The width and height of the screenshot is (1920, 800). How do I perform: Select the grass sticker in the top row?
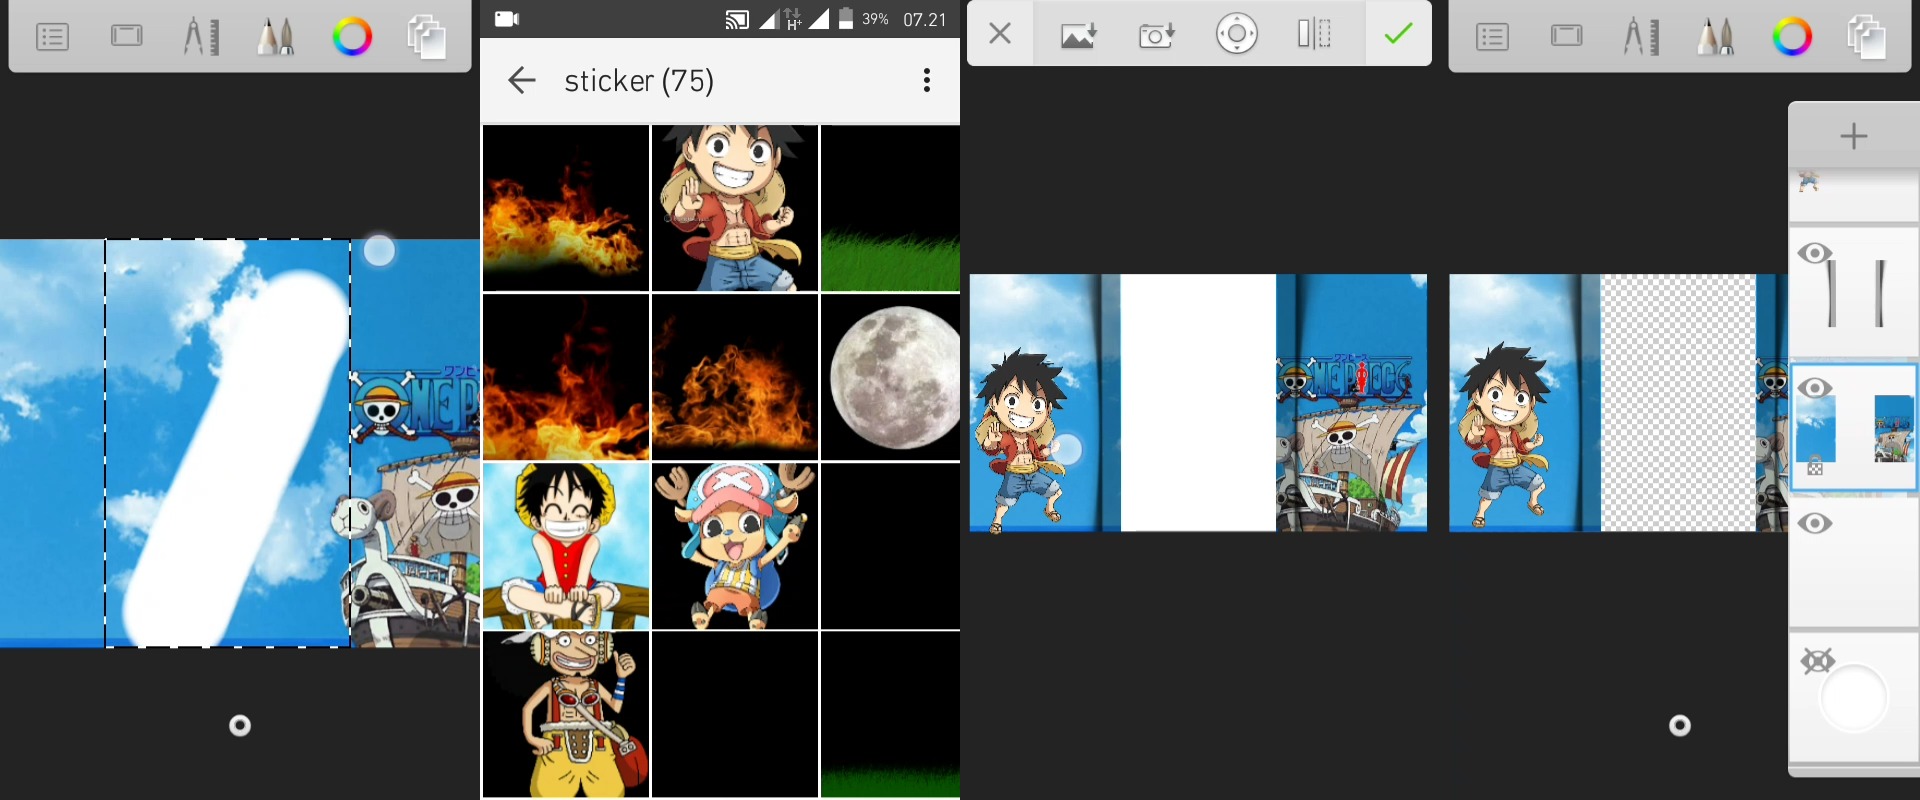tap(890, 208)
